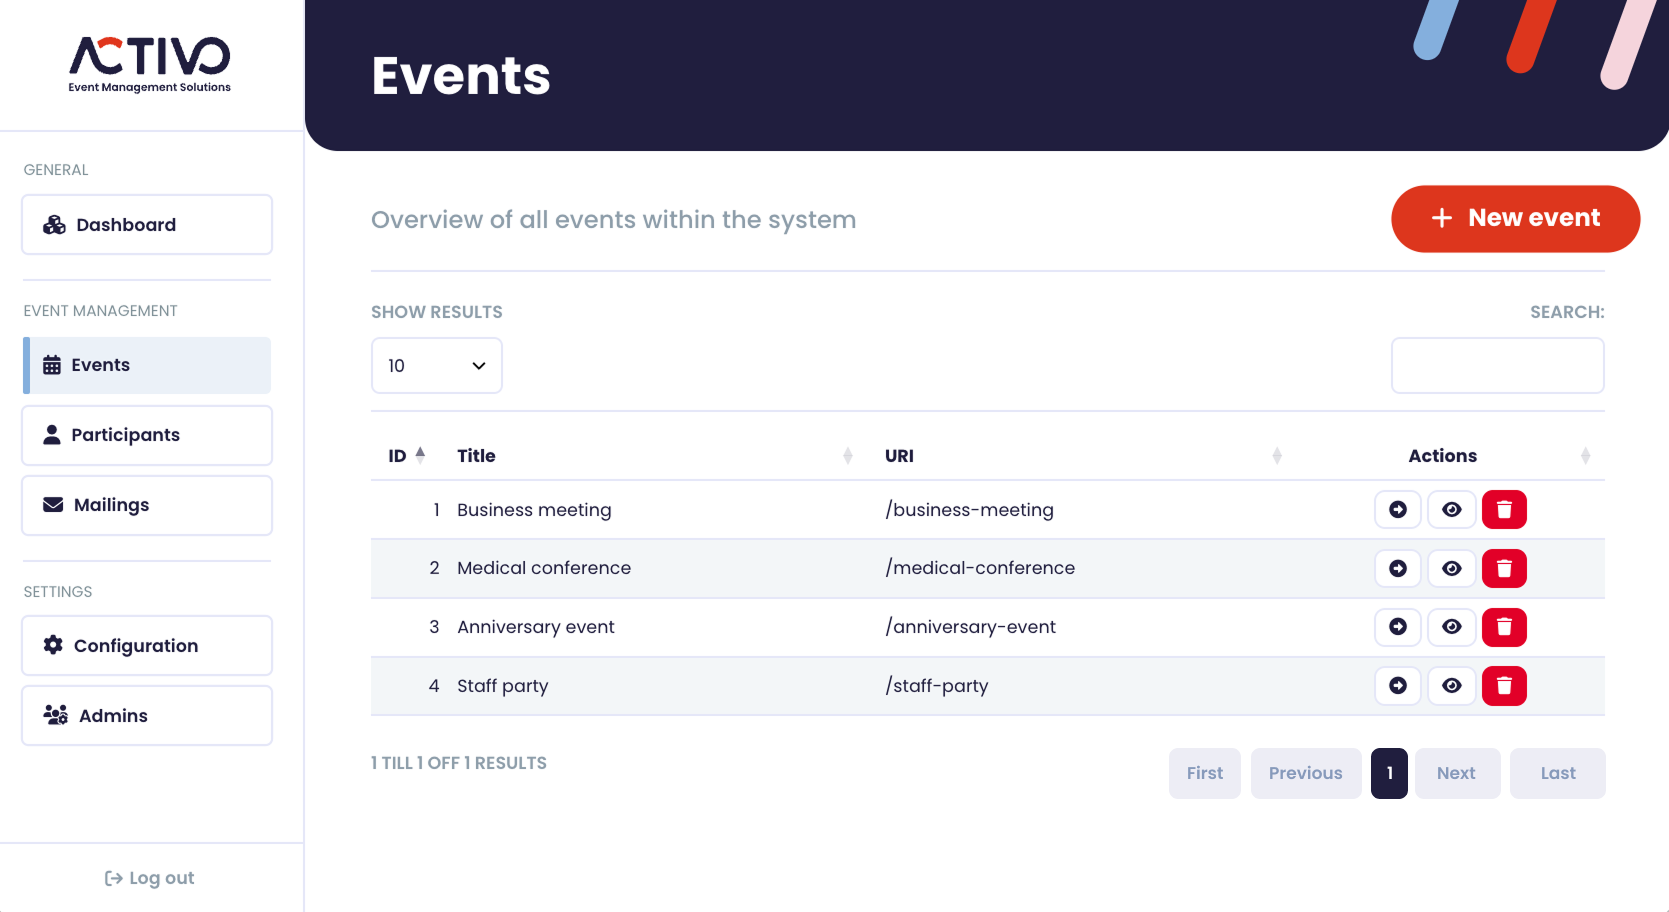Go to Medical conference using arrow icon

1397,568
